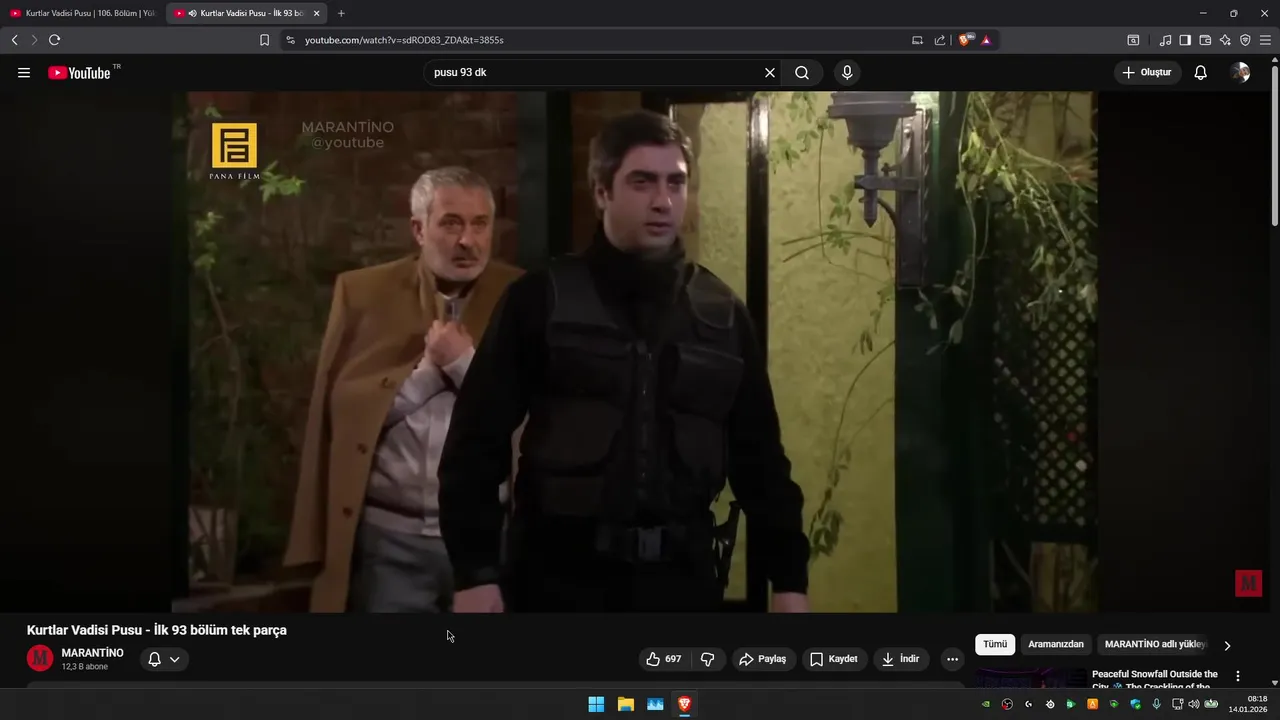View site information next to URL
Viewport: 1280px width, 720px height.
[x=290, y=40]
